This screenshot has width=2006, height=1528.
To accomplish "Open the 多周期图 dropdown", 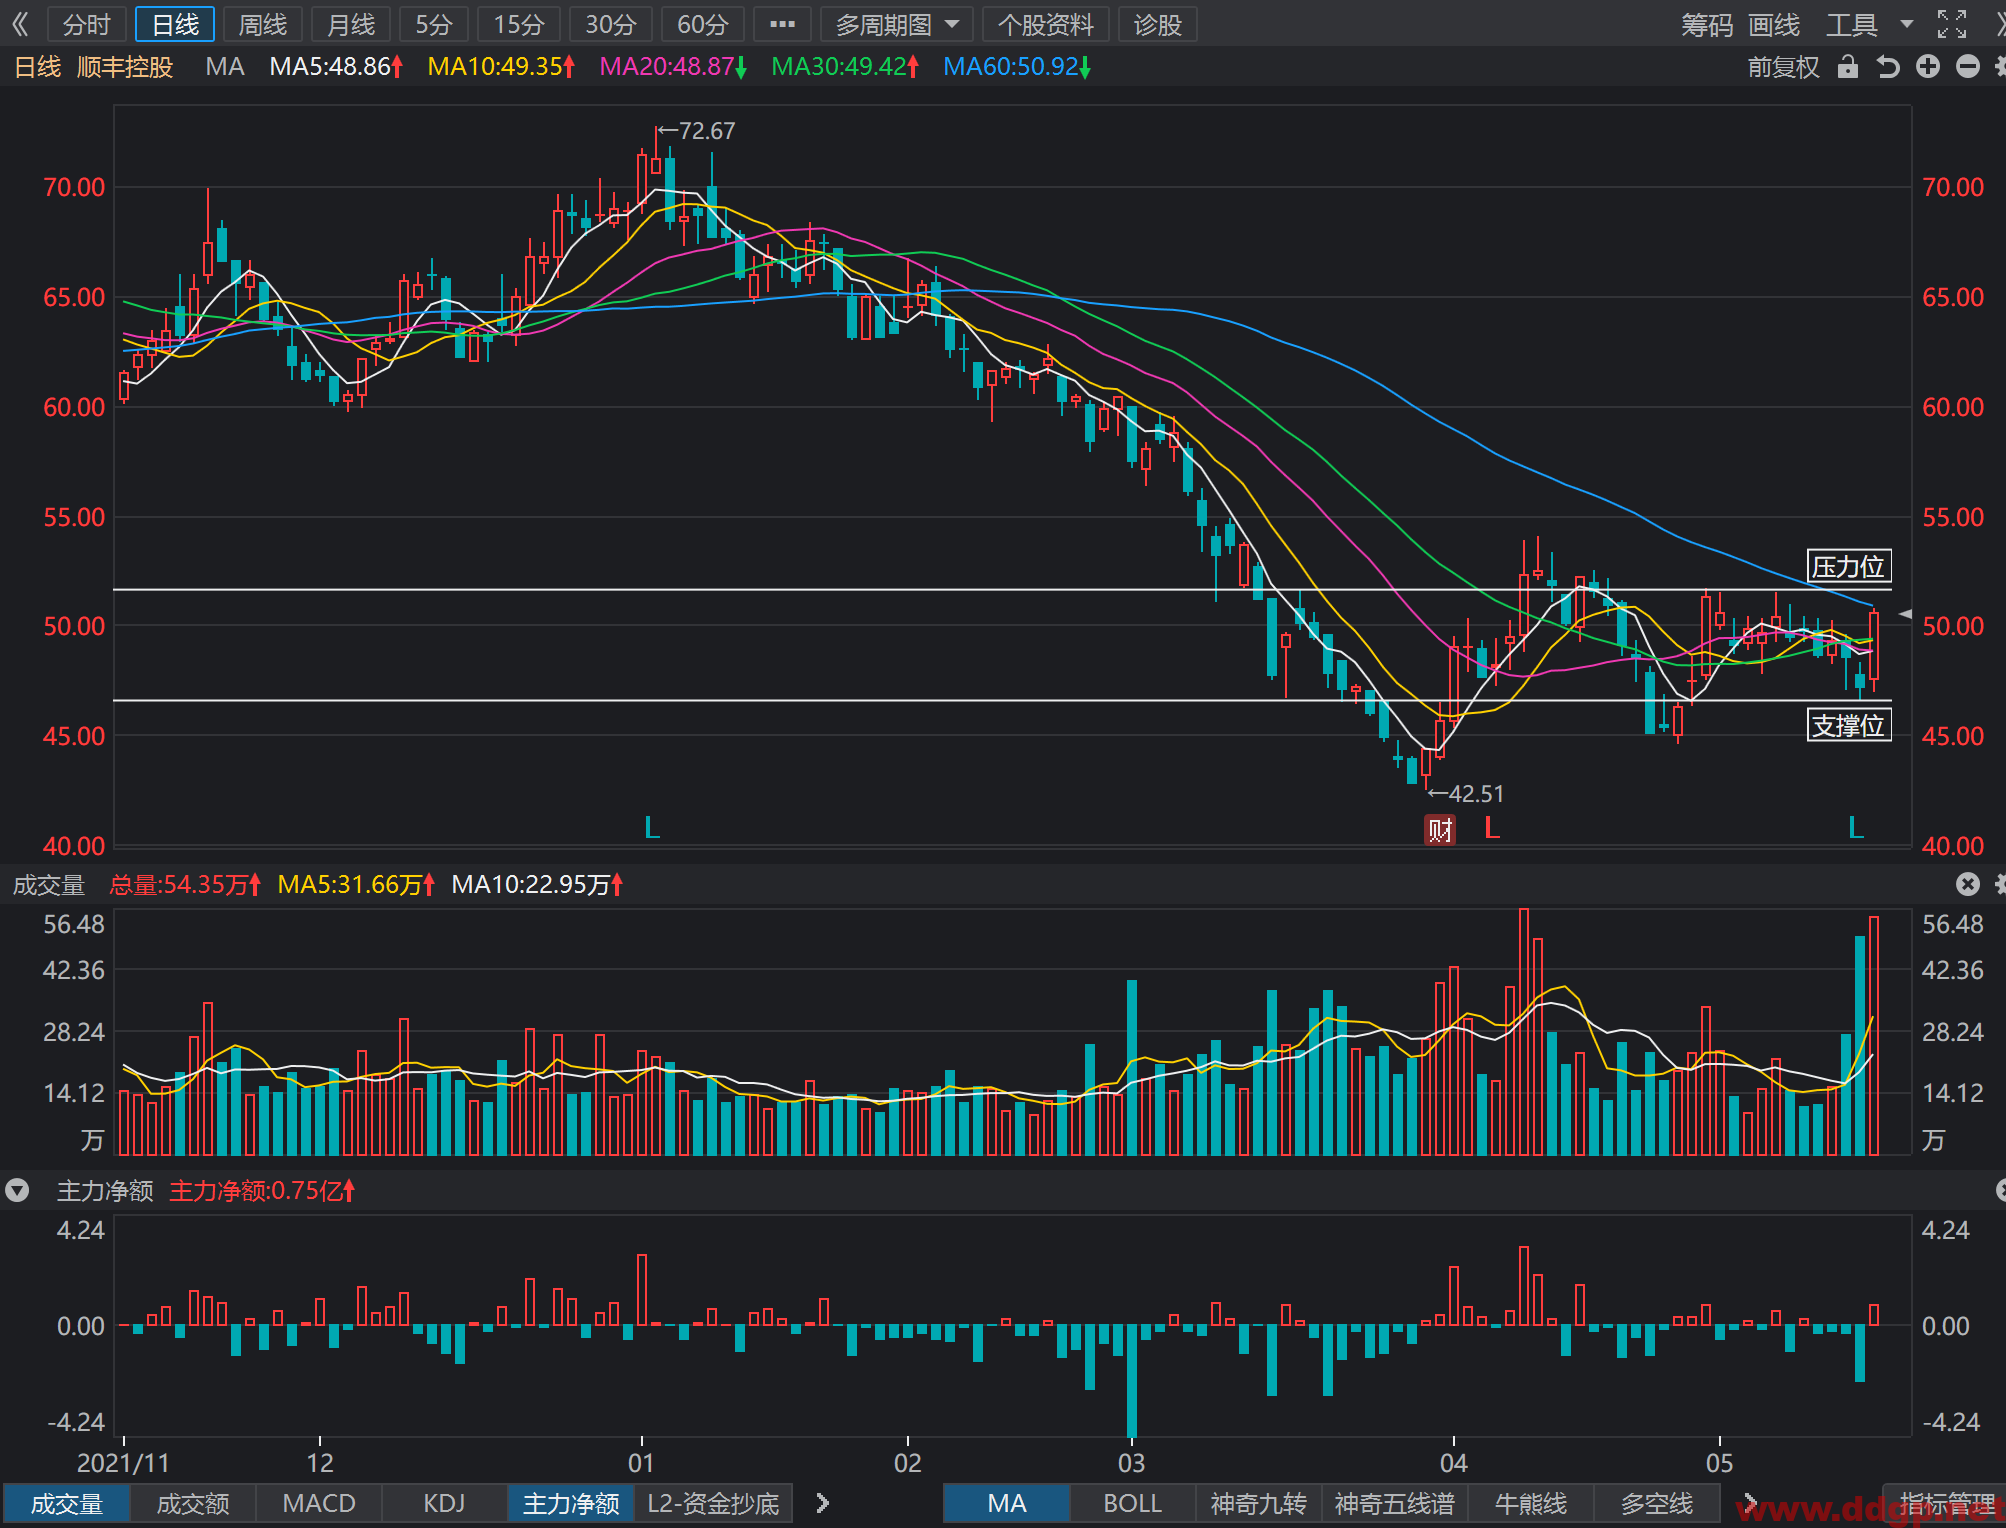I will tap(897, 24).
